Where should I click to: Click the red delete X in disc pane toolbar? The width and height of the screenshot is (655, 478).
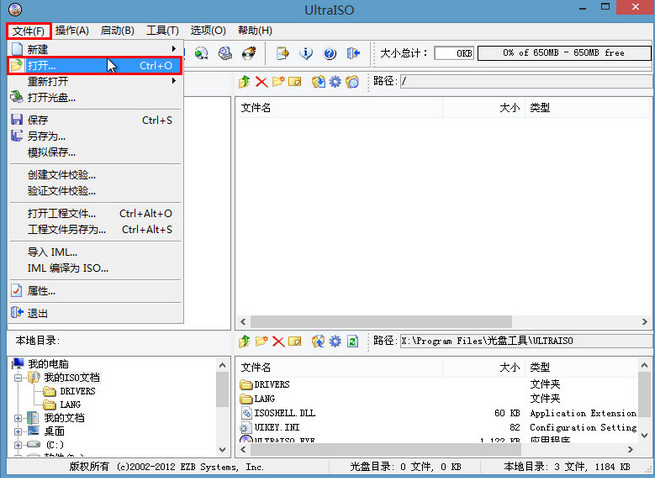pos(261,81)
